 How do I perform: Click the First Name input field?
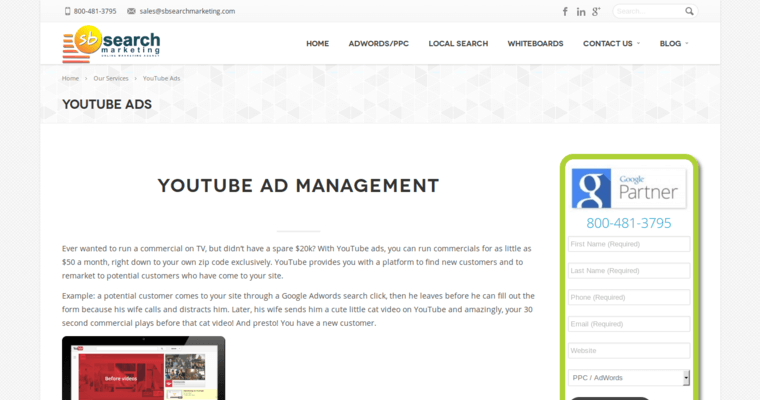click(x=628, y=244)
